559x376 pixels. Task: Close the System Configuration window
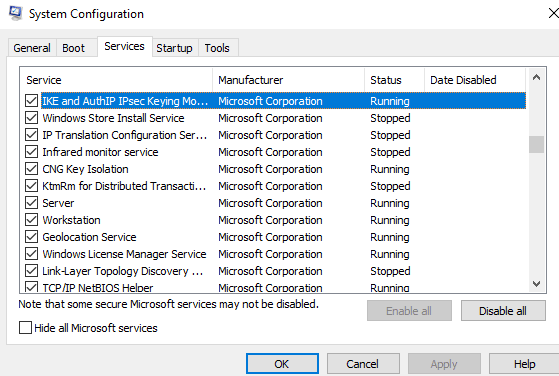pos(554,14)
